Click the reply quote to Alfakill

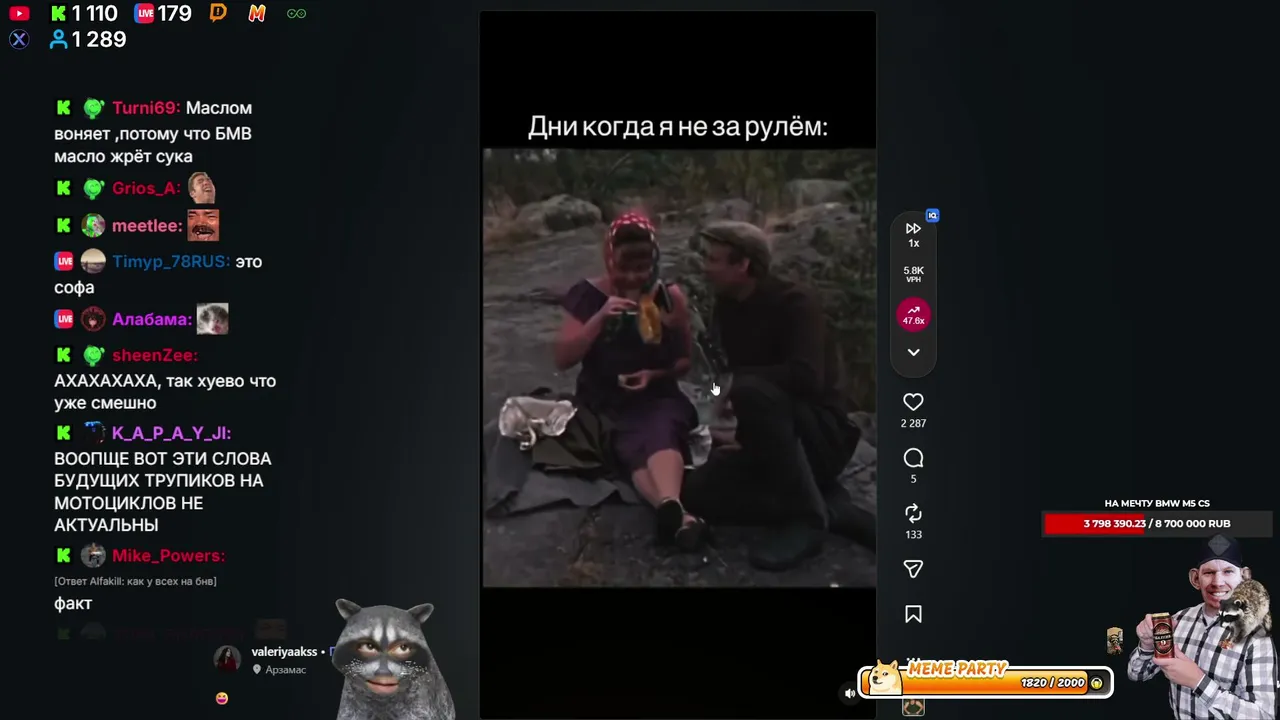coord(135,581)
